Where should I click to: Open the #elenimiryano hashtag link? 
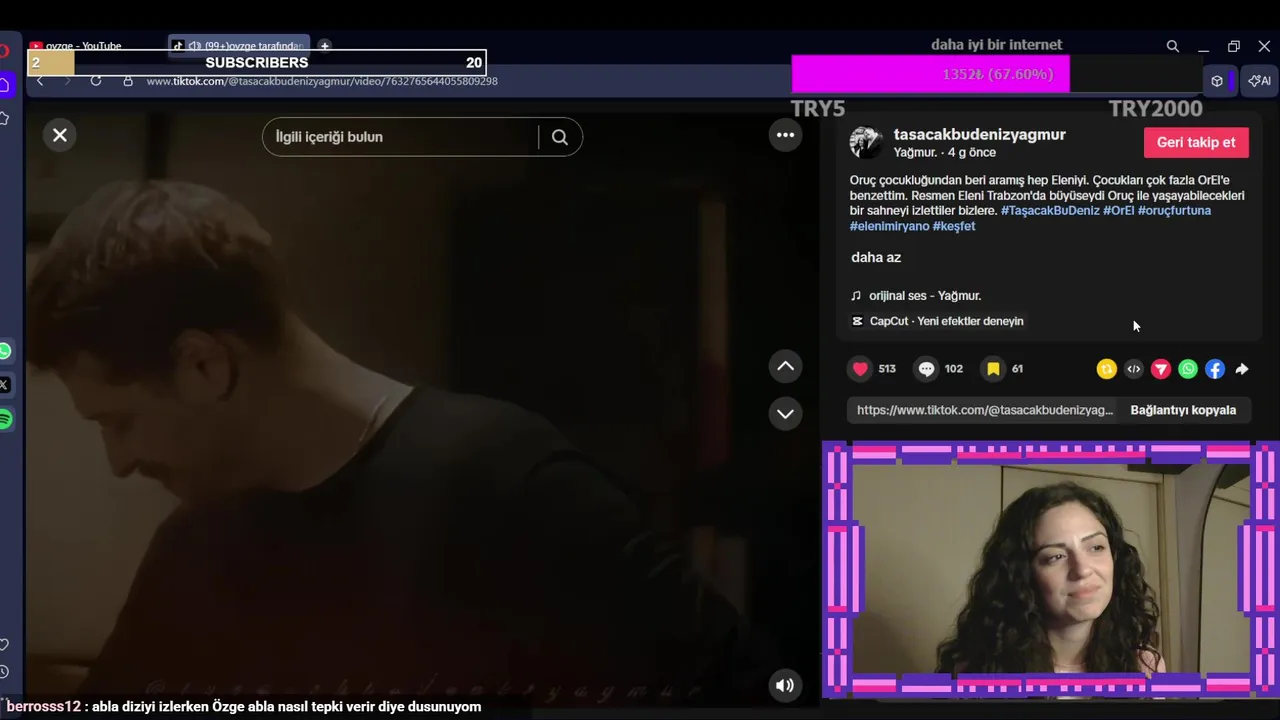pos(889,226)
